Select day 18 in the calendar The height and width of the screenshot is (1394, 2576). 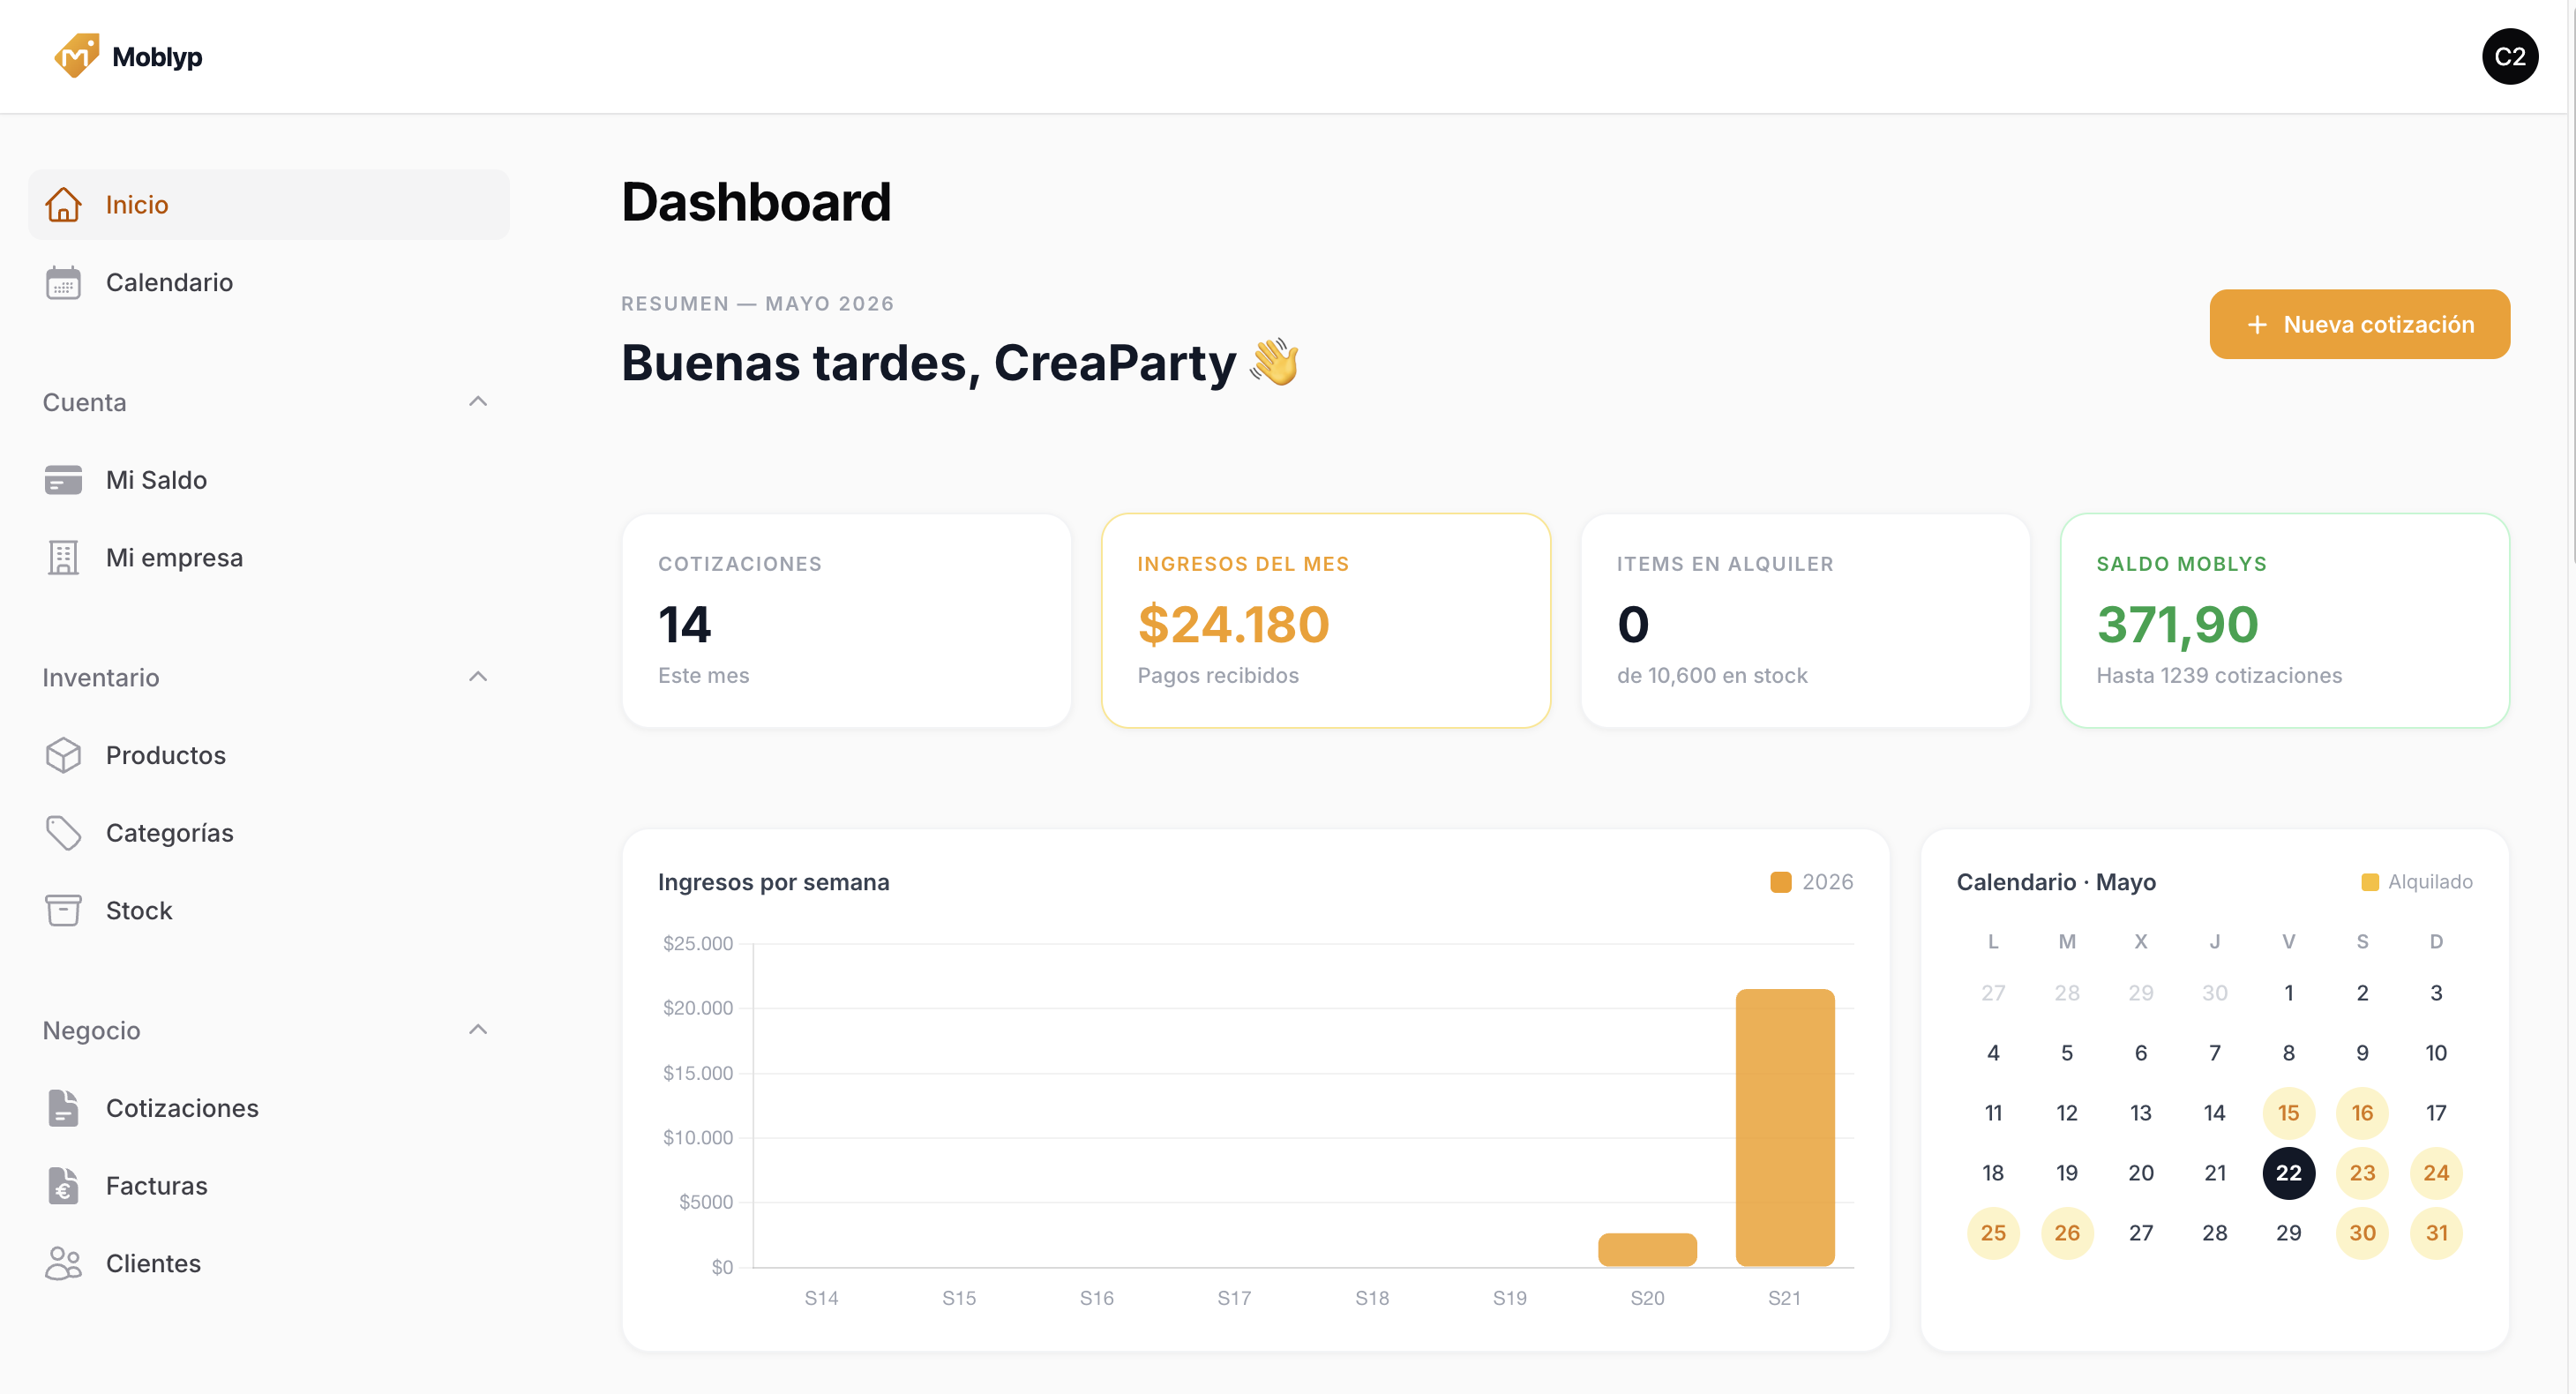click(x=1993, y=1173)
